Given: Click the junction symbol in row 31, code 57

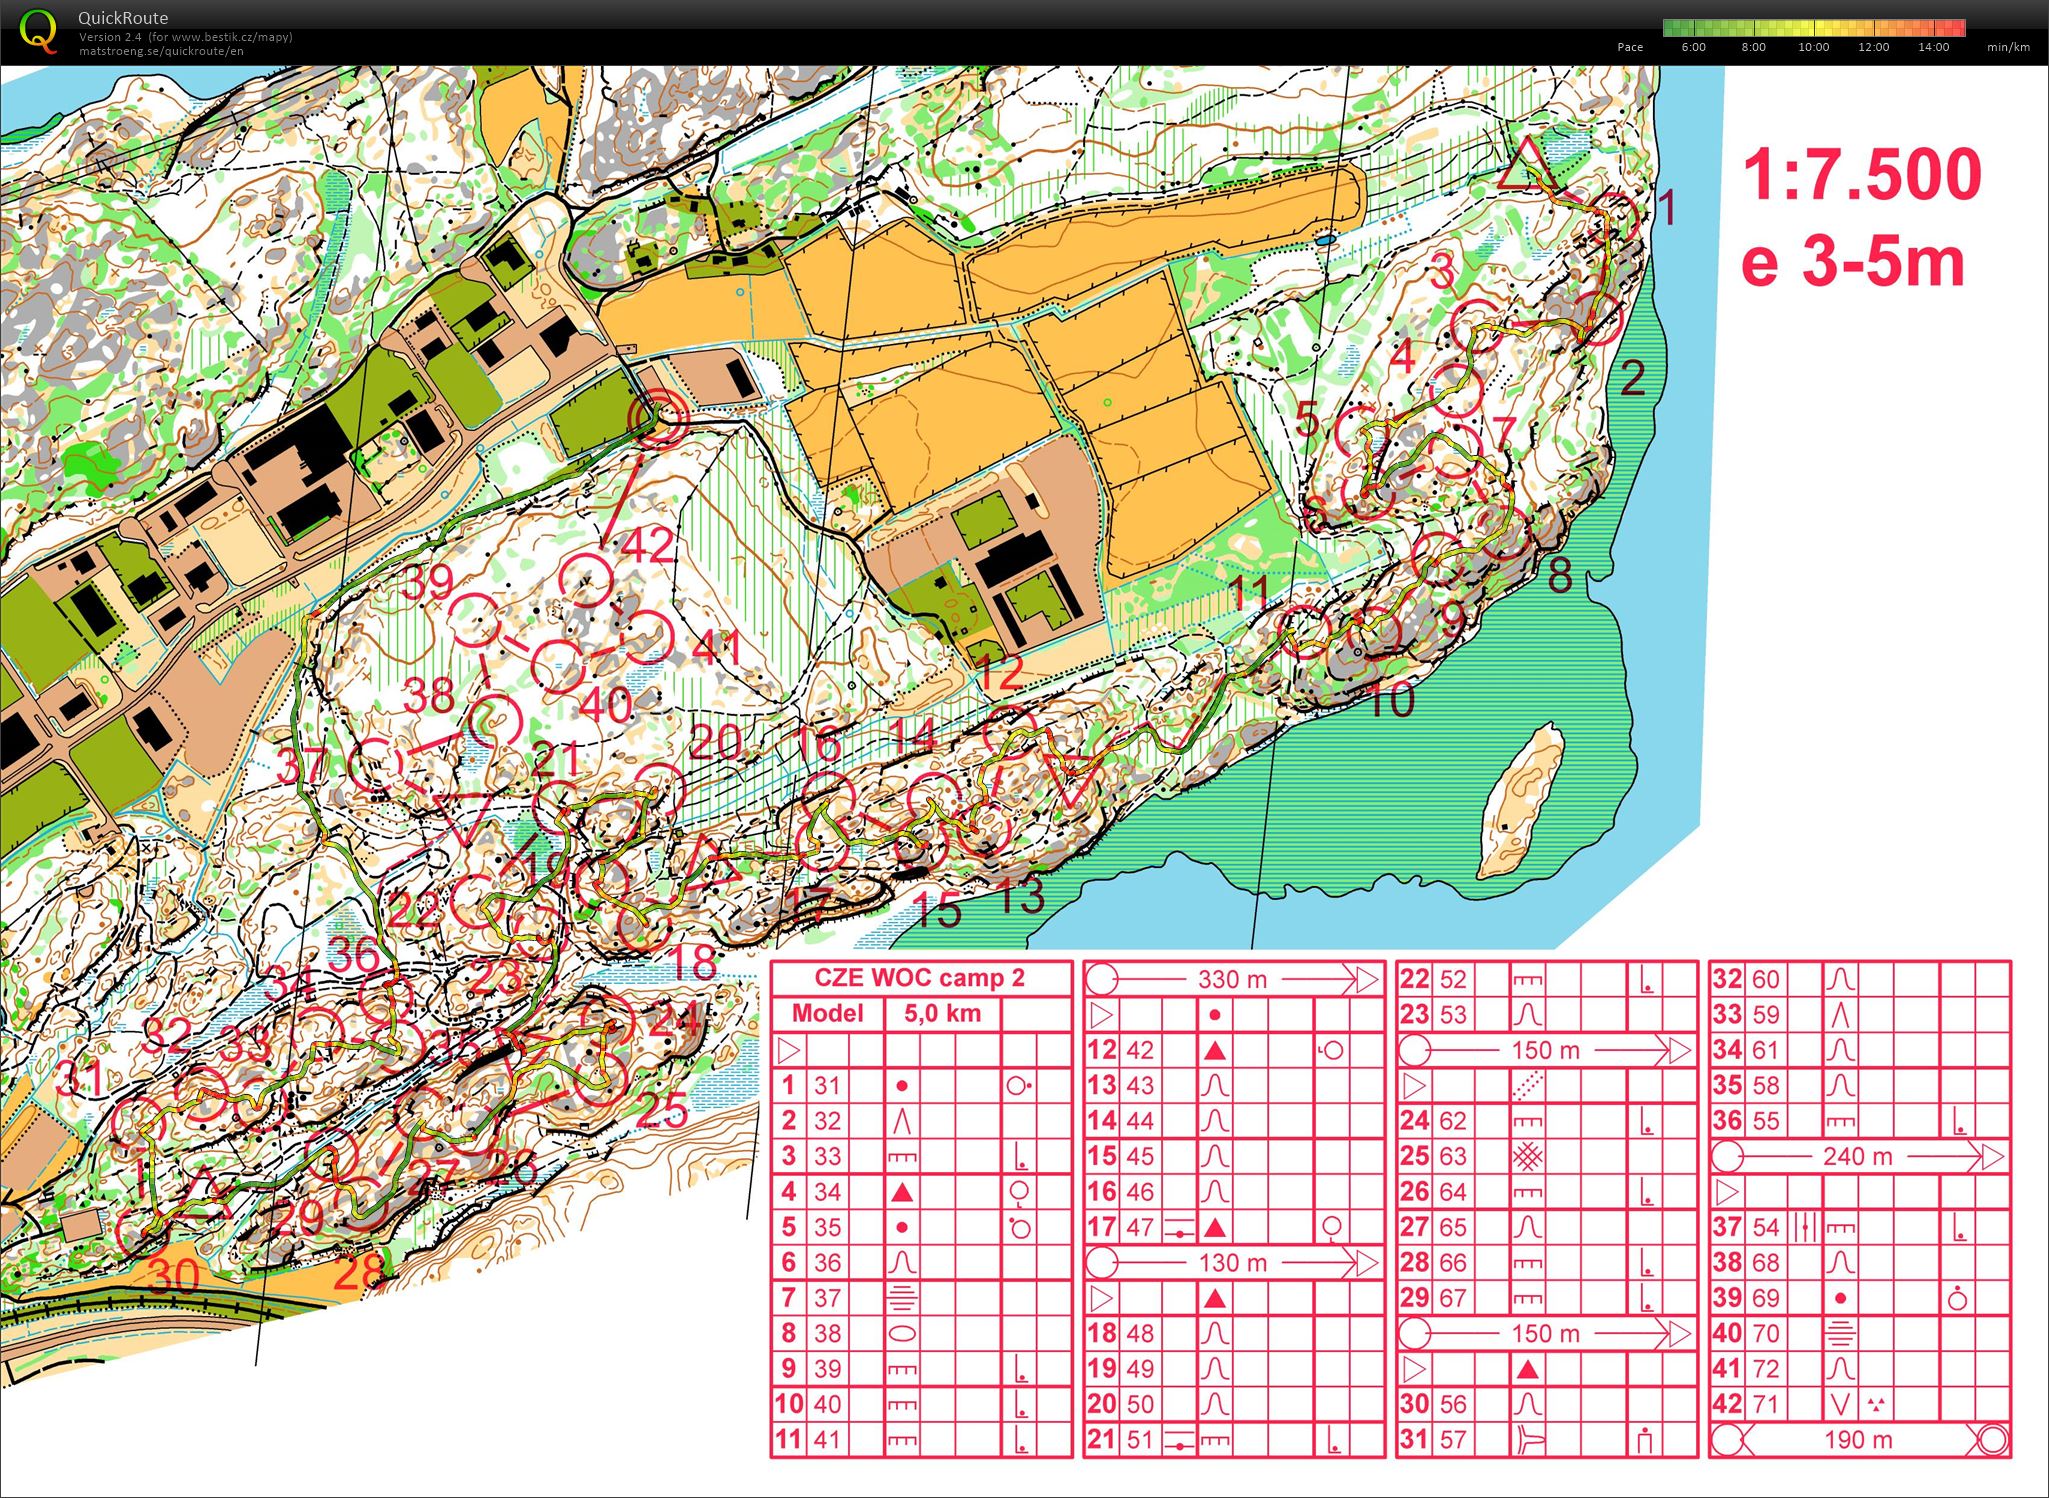Looking at the screenshot, I should [1527, 1440].
